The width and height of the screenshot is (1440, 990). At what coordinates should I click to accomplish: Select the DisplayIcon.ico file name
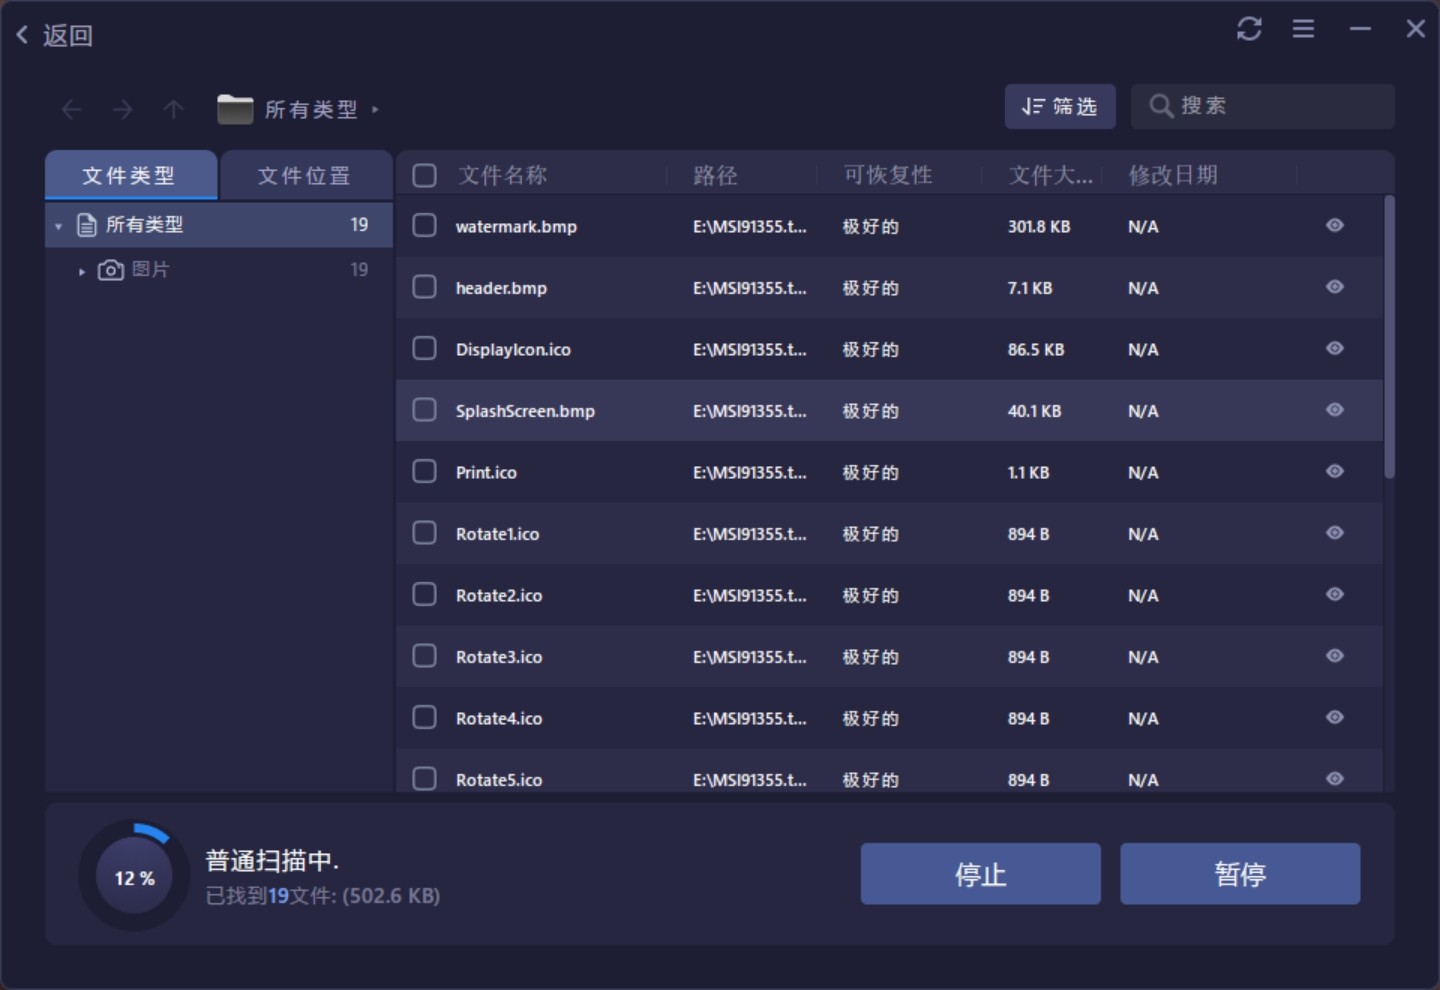(x=513, y=350)
